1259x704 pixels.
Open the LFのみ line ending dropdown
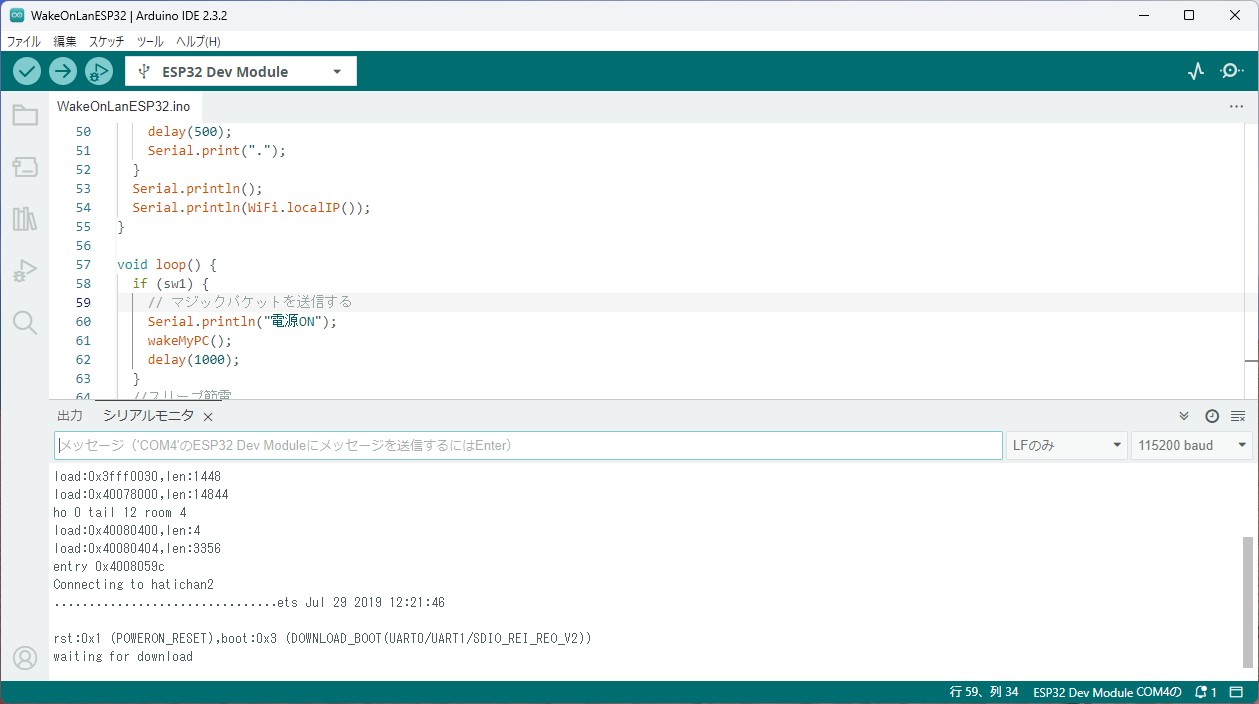coord(1066,445)
